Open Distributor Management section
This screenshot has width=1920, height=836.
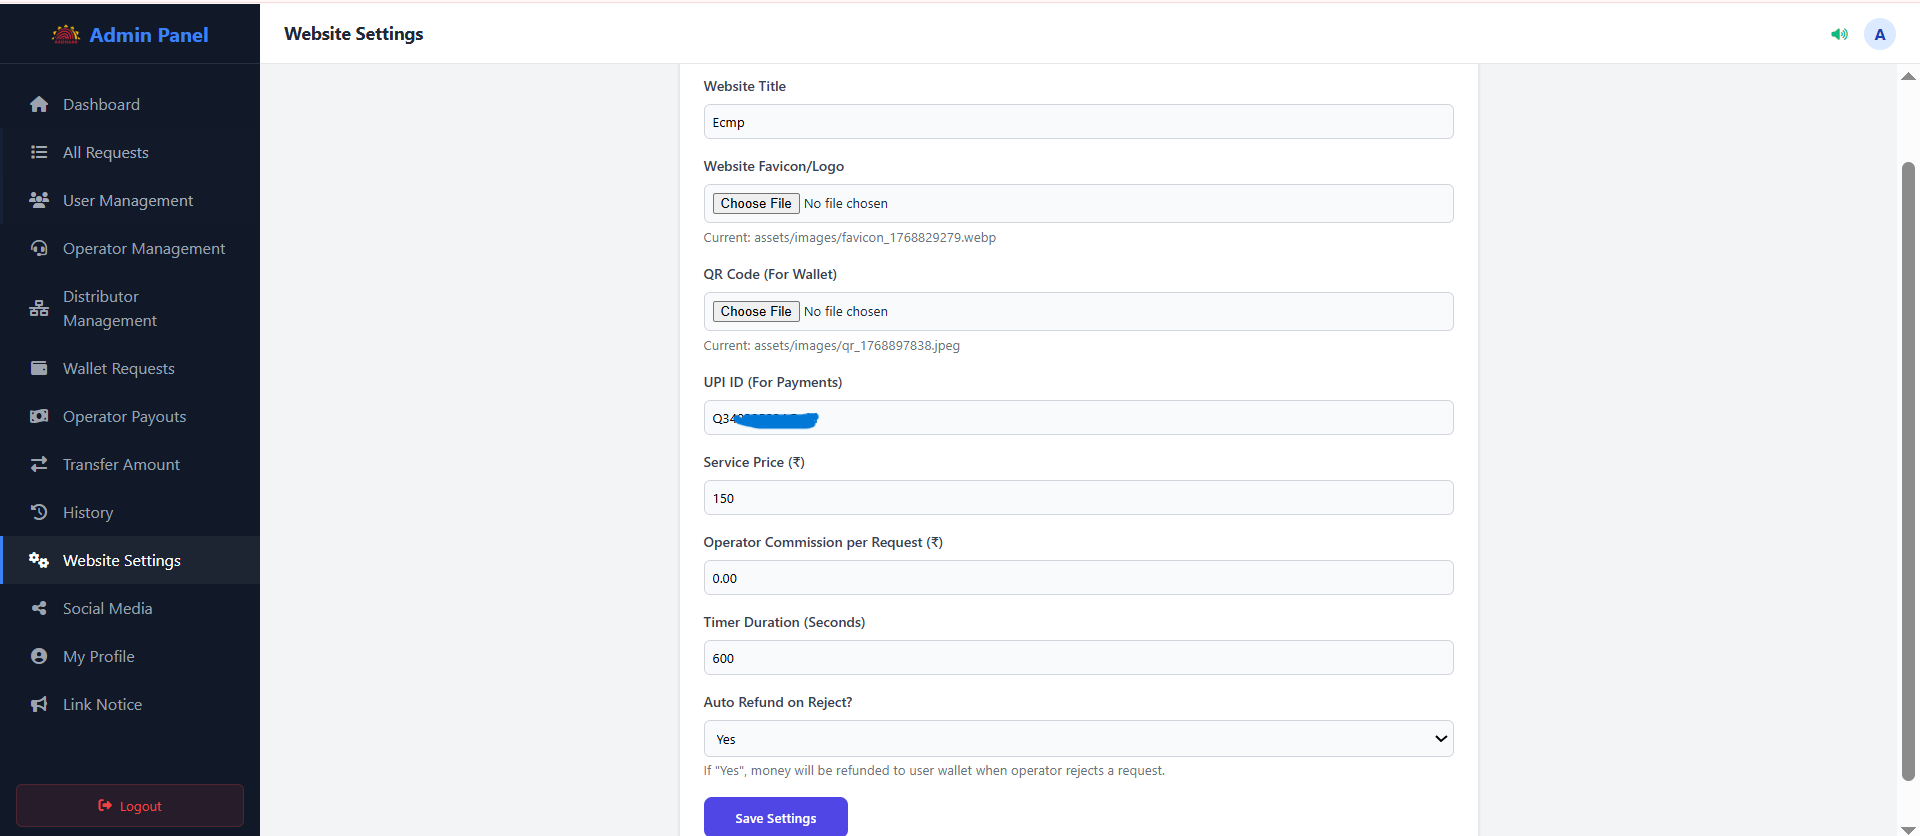coord(109,309)
